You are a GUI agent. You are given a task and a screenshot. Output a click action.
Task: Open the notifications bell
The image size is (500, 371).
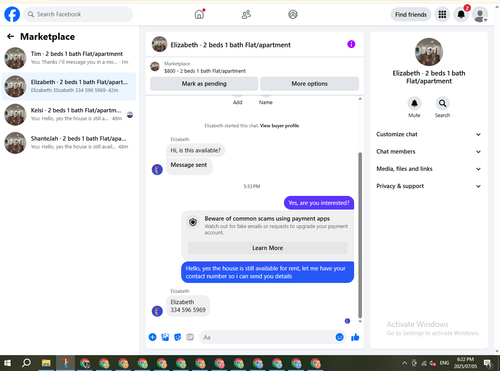[461, 14]
